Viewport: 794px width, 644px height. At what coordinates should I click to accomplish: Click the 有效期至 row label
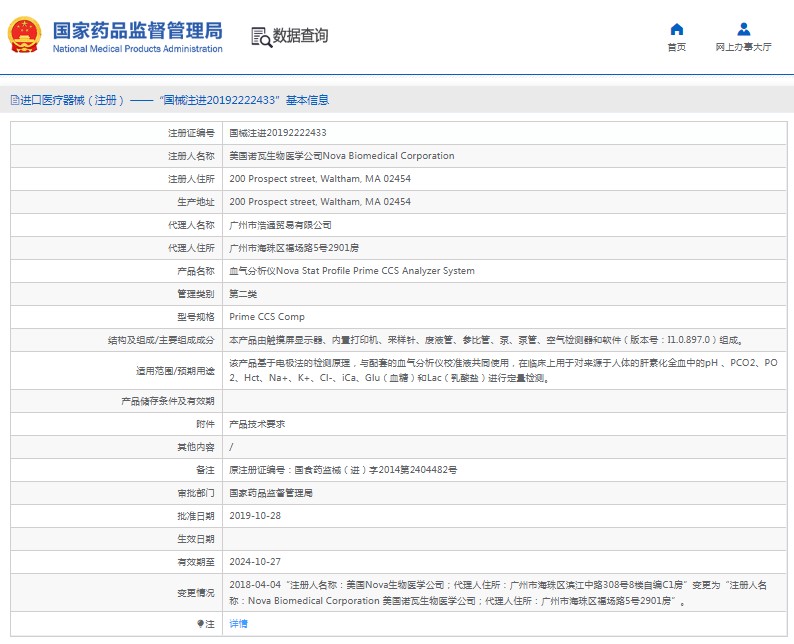point(196,562)
